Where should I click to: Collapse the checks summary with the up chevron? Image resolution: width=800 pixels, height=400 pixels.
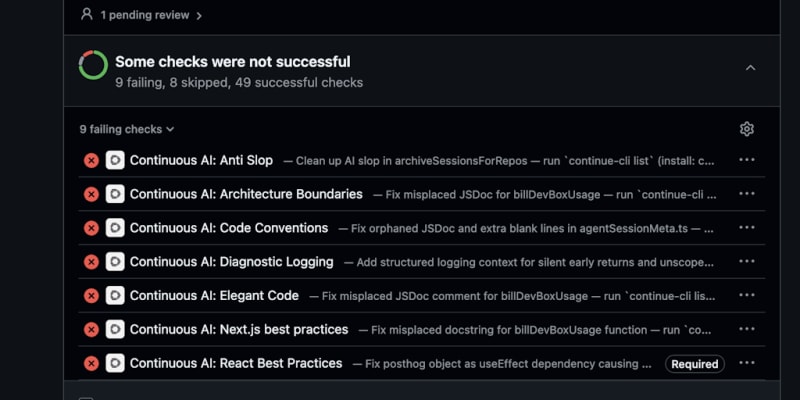[751, 68]
